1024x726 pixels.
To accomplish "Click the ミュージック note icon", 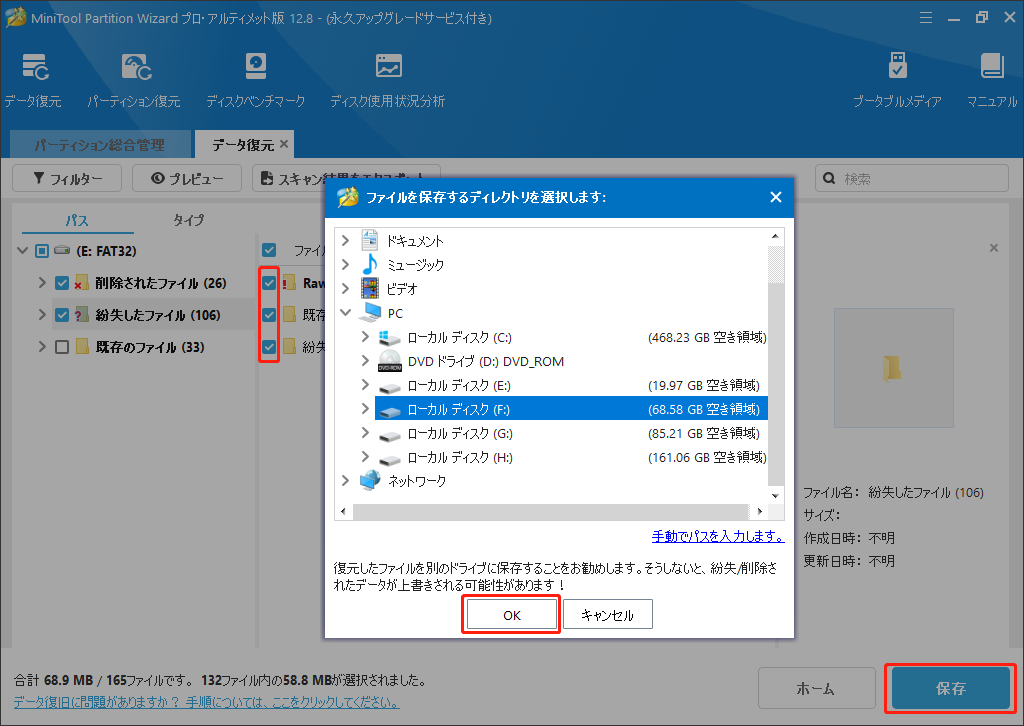I will tap(370, 264).
